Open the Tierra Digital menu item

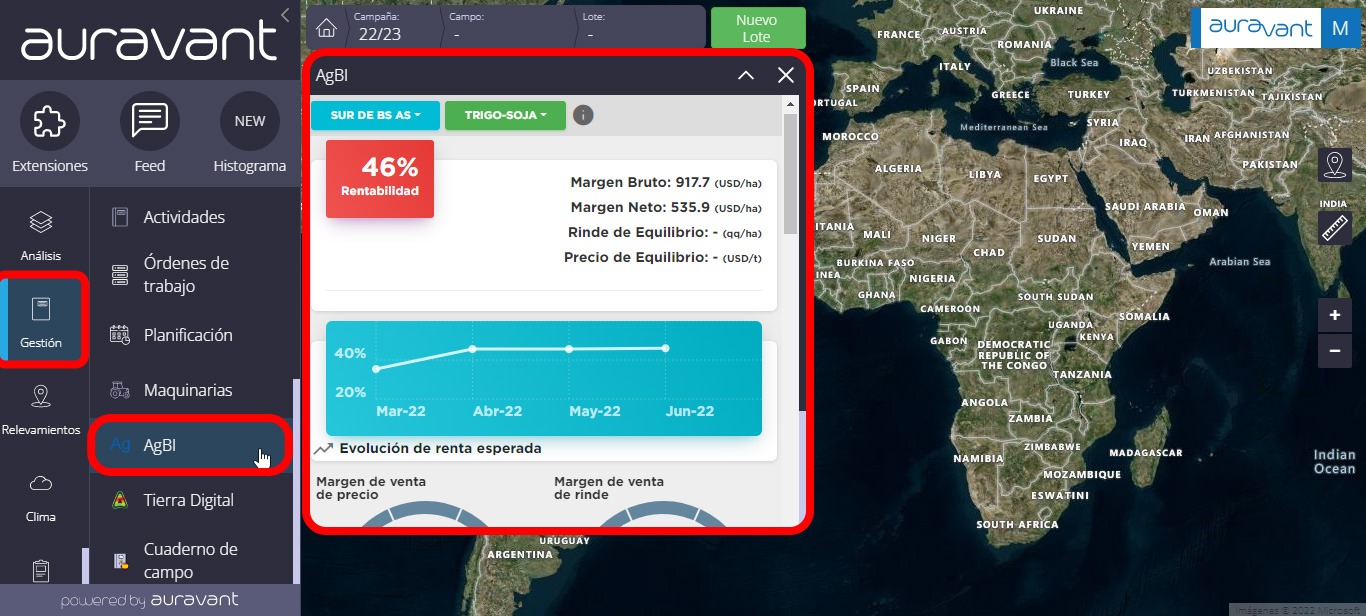[x=190, y=500]
